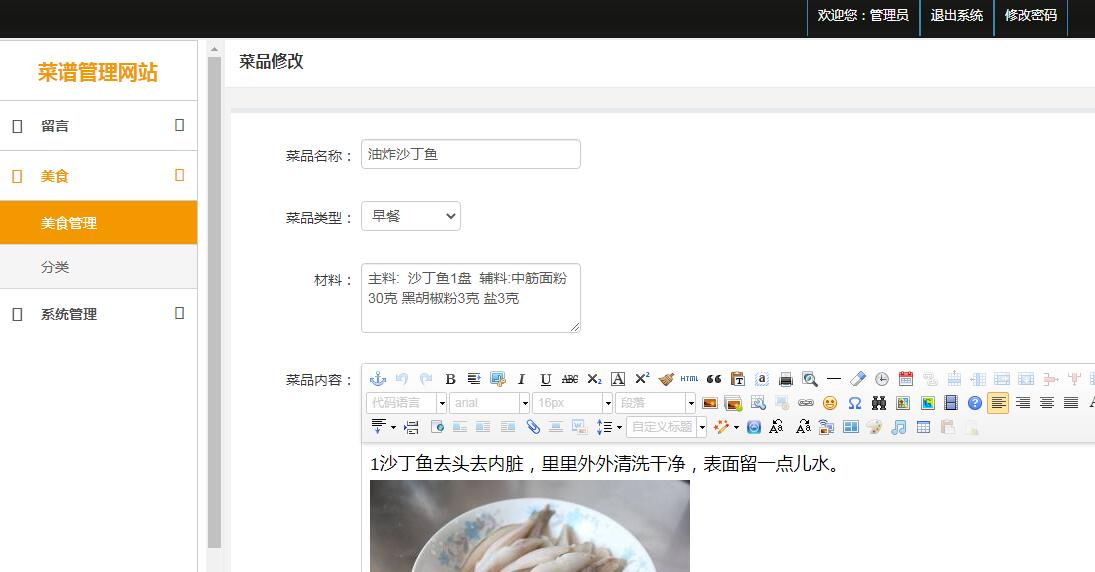Toggle italic formatting
This screenshot has height=572, width=1095.
pos(521,379)
